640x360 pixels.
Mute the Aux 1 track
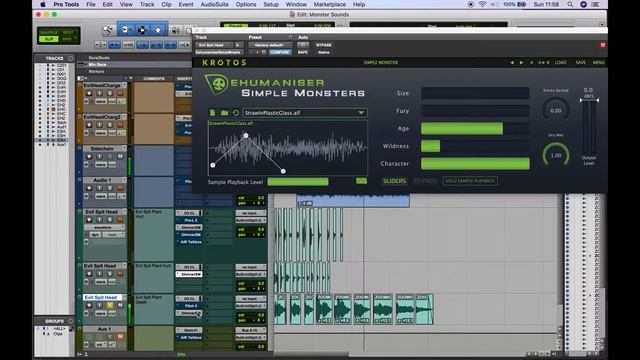[x=120, y=337]
